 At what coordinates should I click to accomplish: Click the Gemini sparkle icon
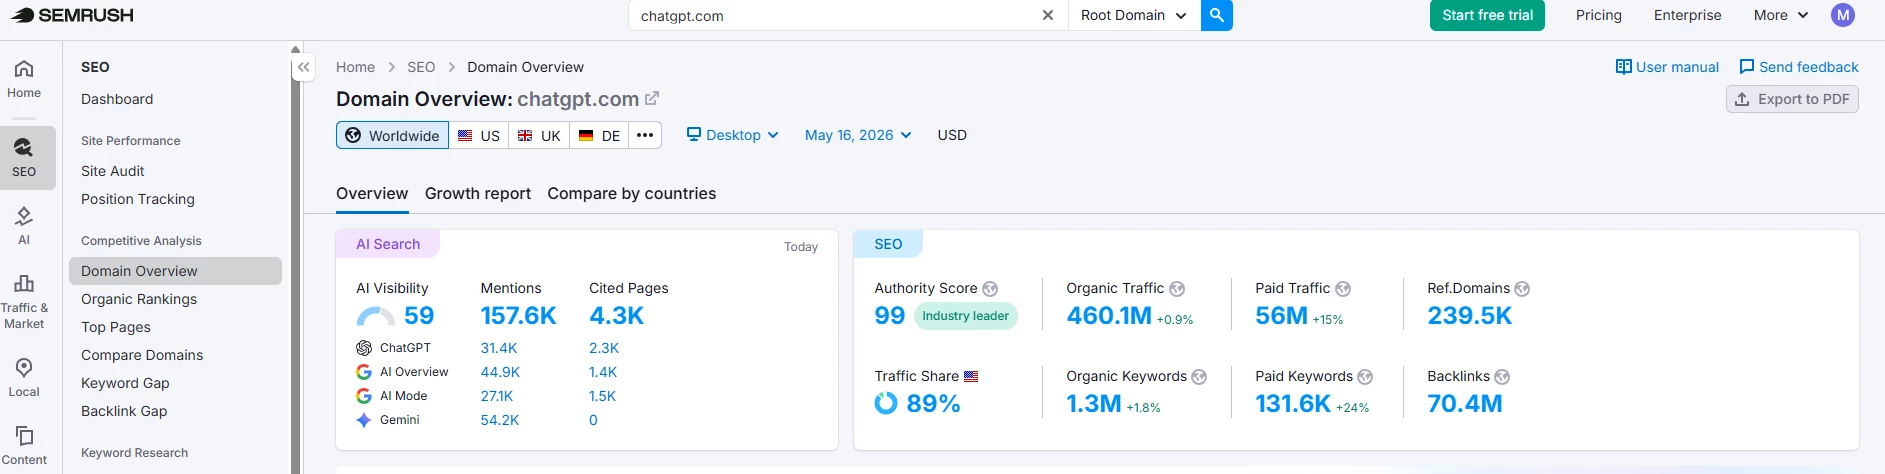coord(364,420)
